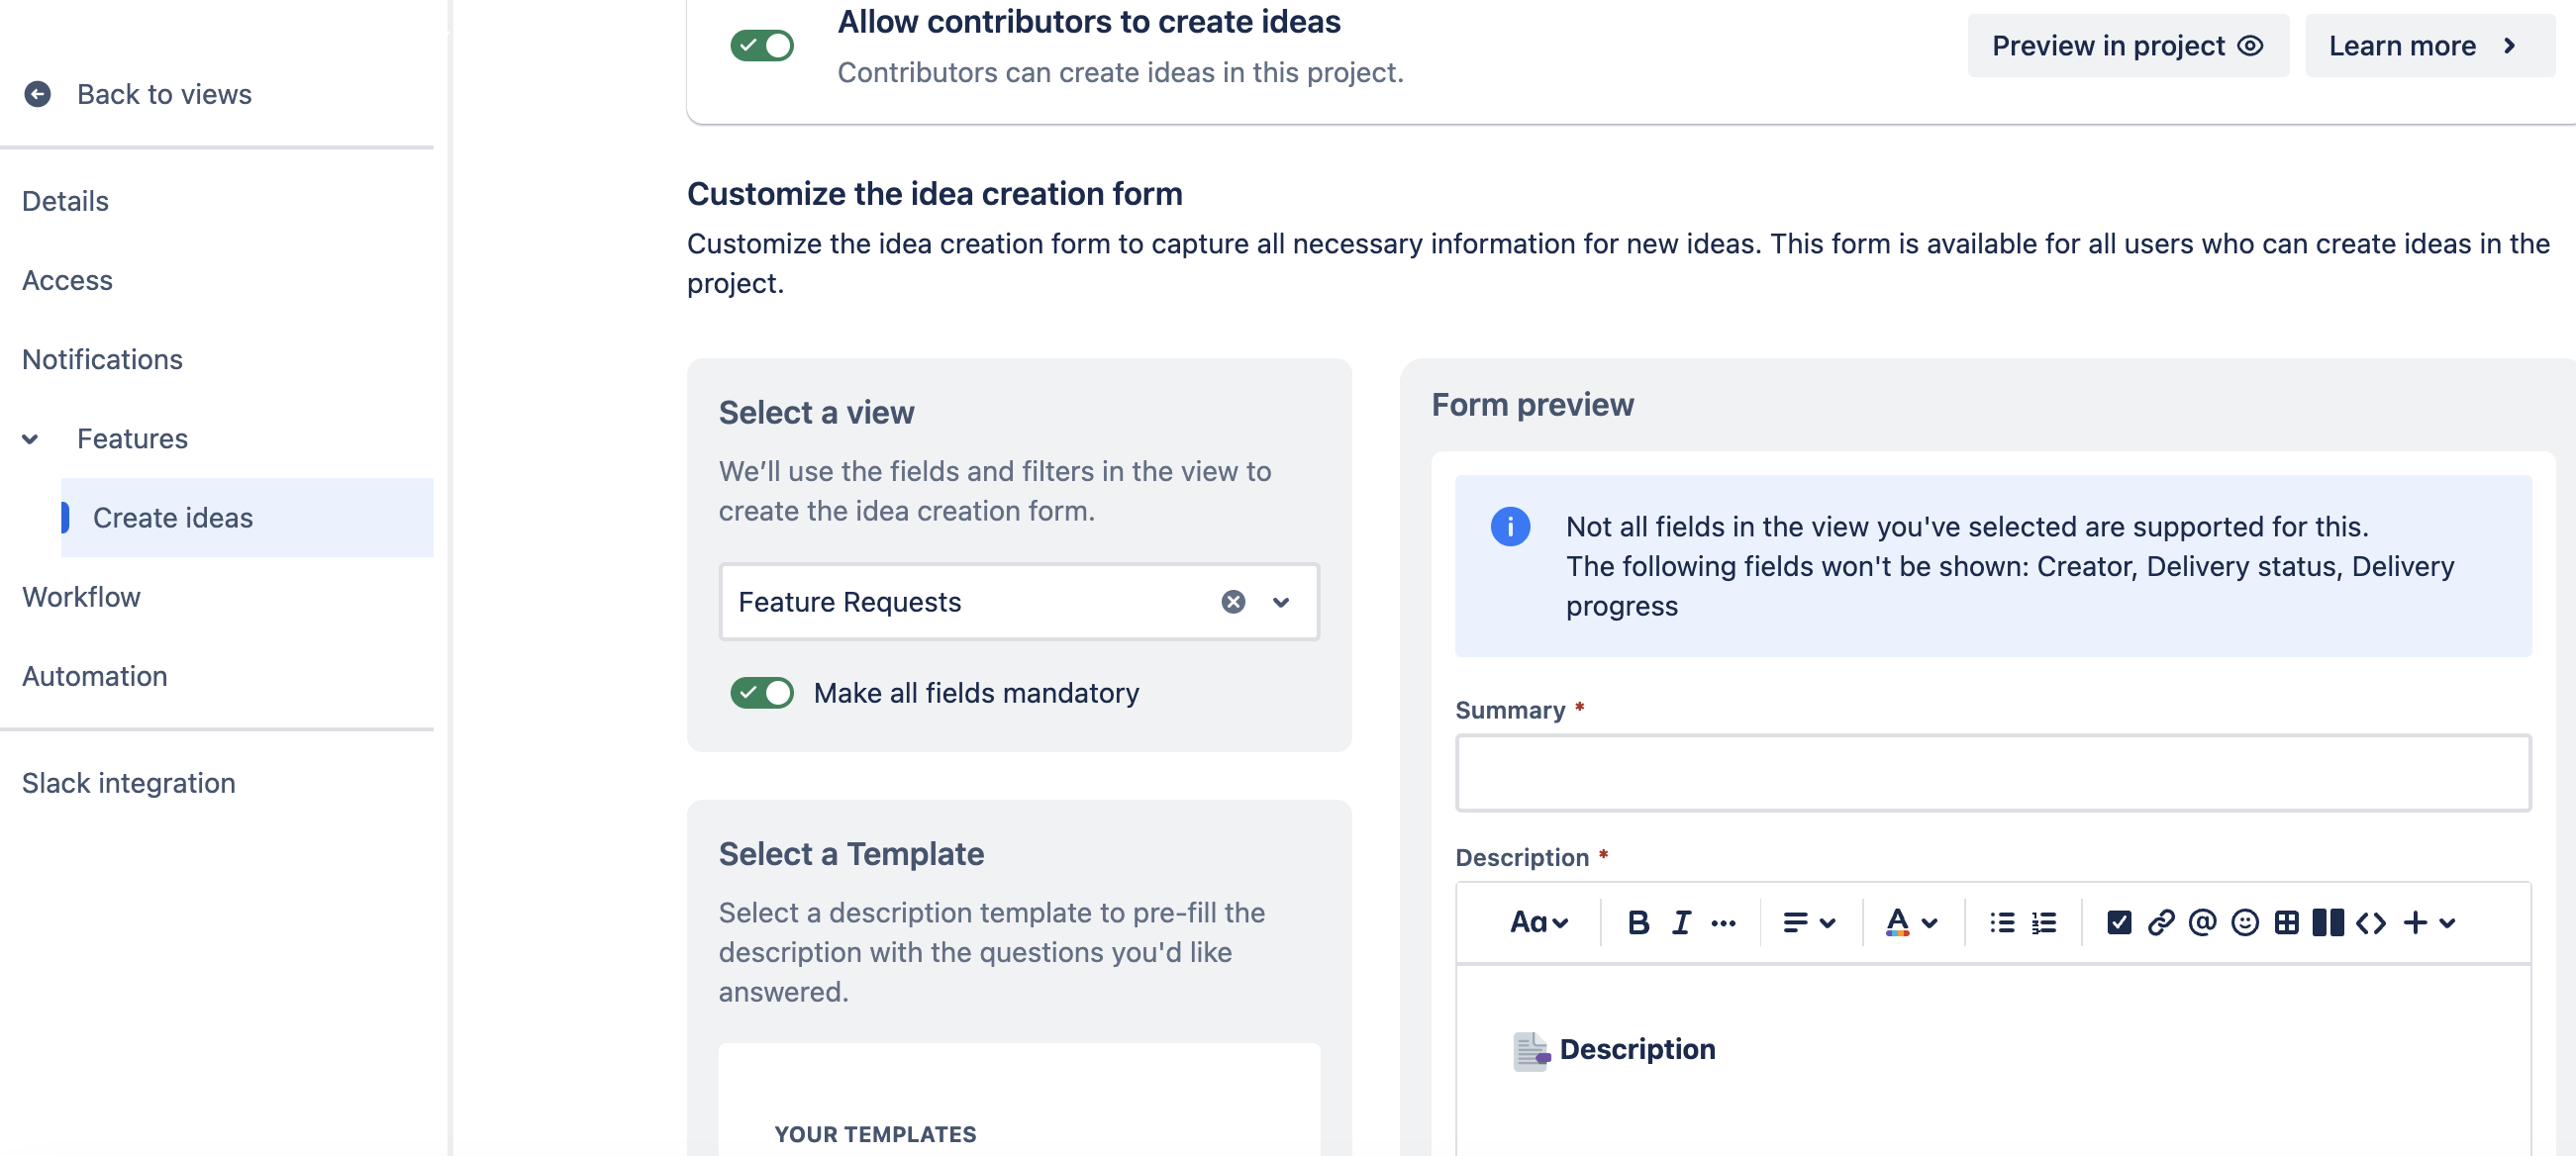
Task: Open the Slack integration settings
Action: point(128,782)
